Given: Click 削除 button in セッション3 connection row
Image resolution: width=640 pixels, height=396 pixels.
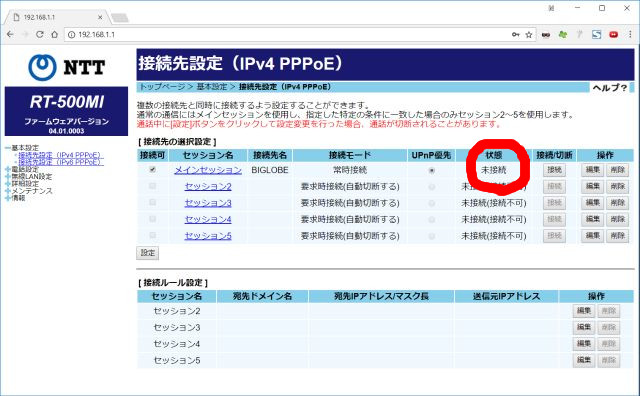Looking at the screenshot, I should [x=618, y=203].
